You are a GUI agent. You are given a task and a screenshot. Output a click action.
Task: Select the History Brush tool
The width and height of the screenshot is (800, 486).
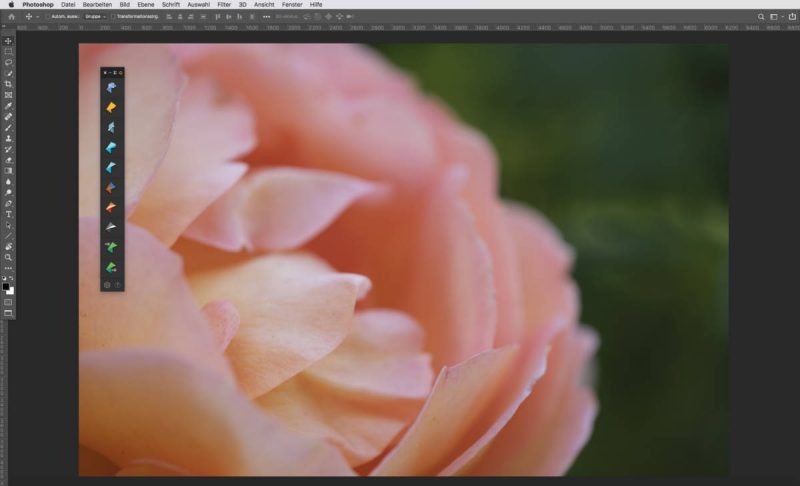tap(8, 149)
